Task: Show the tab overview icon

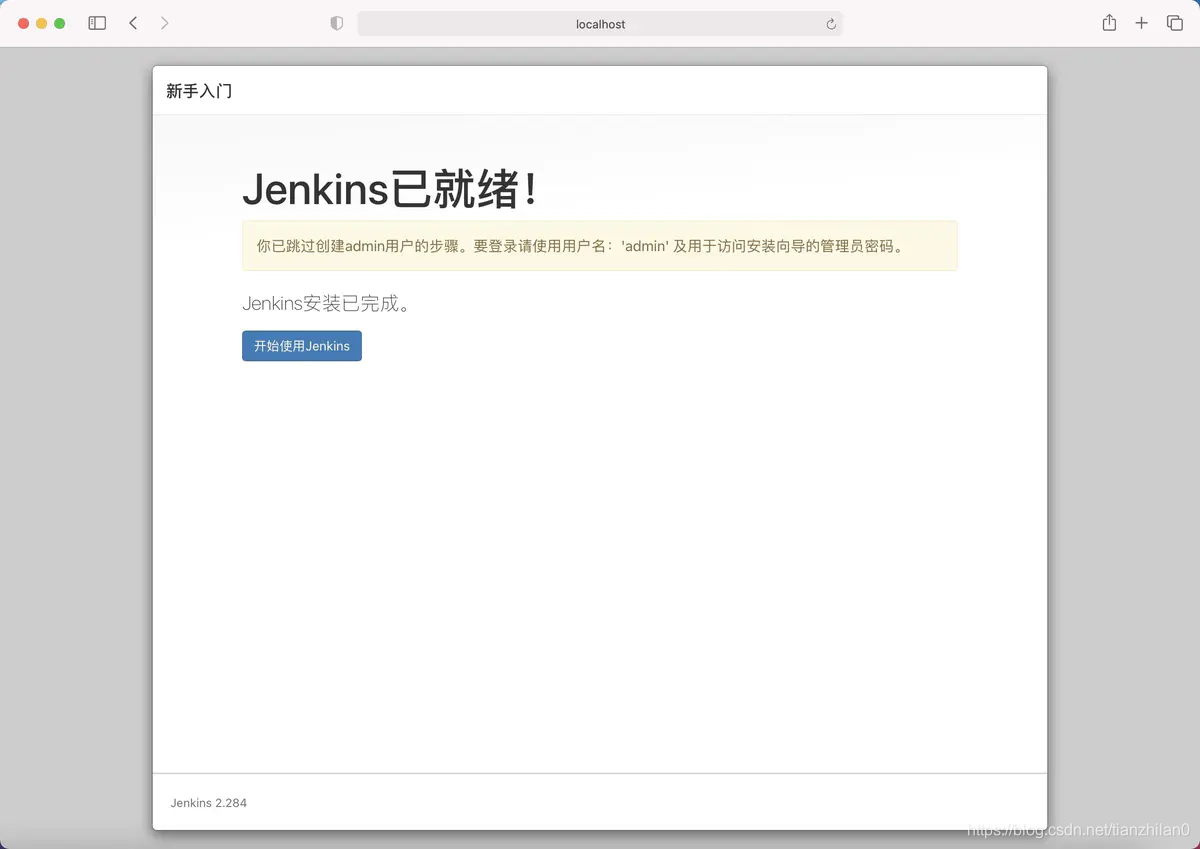Action: [x=1174, y=23]
